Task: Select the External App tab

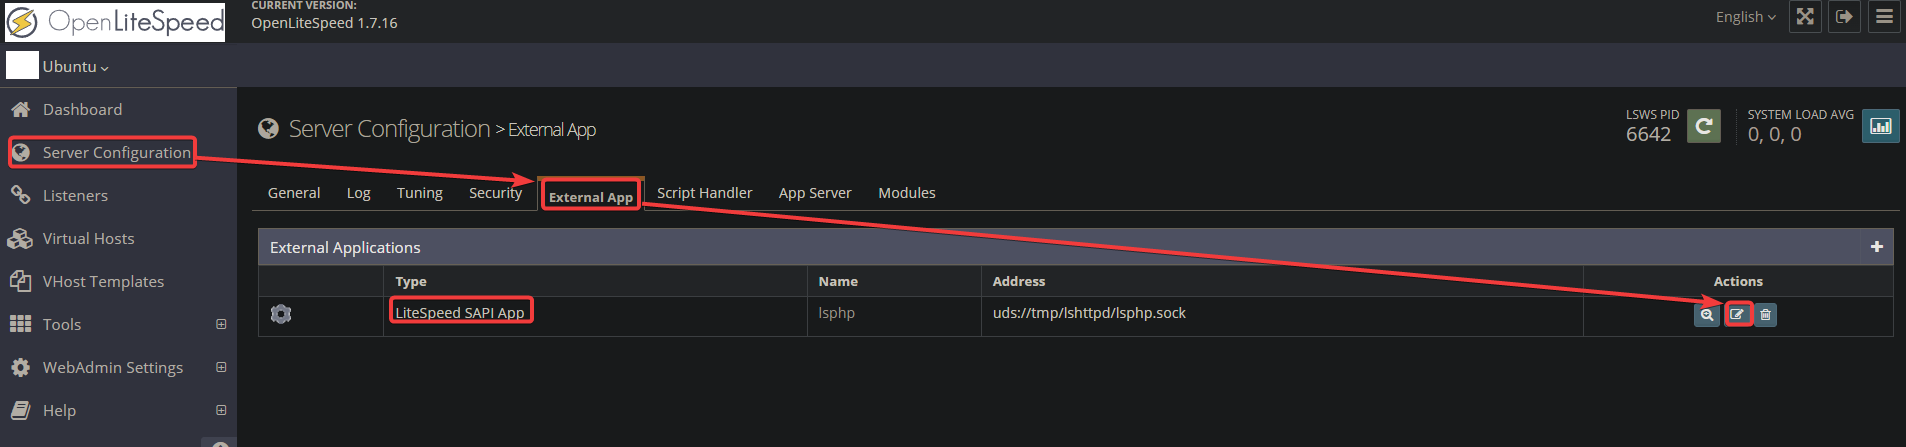Action: (x=591, y=196)
